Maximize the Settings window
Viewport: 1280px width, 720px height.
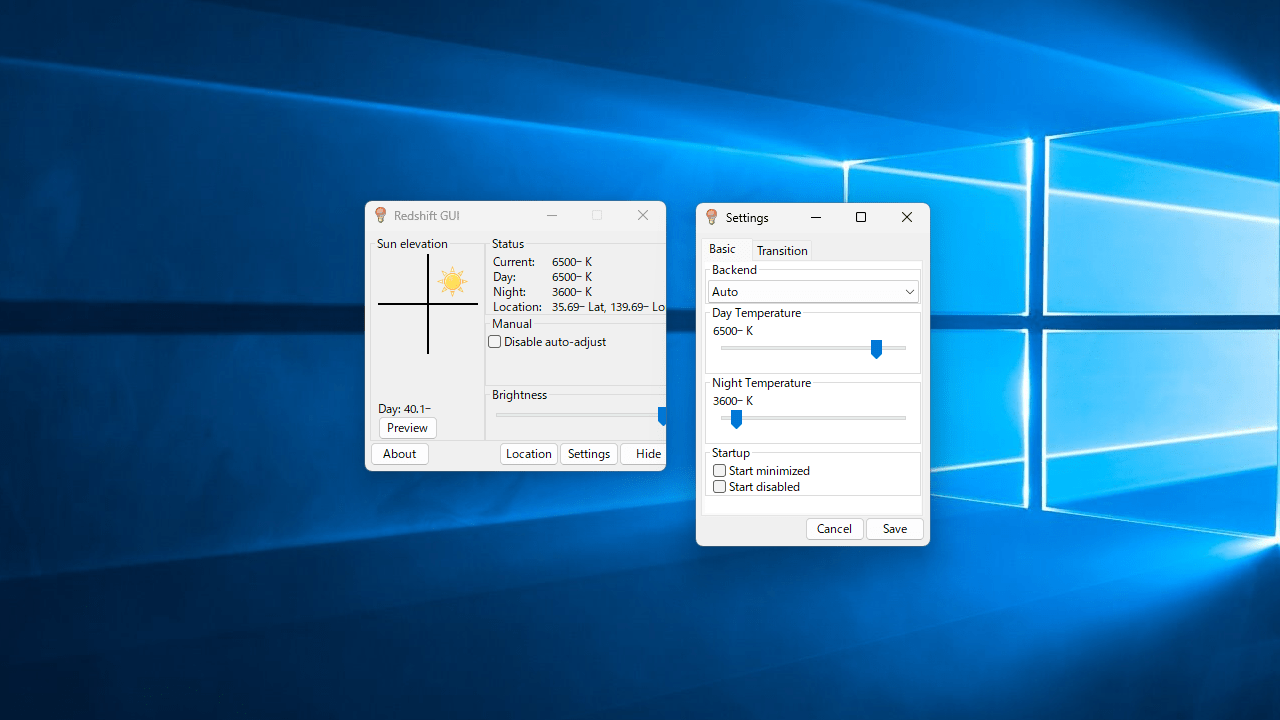[x=861, y=217]
